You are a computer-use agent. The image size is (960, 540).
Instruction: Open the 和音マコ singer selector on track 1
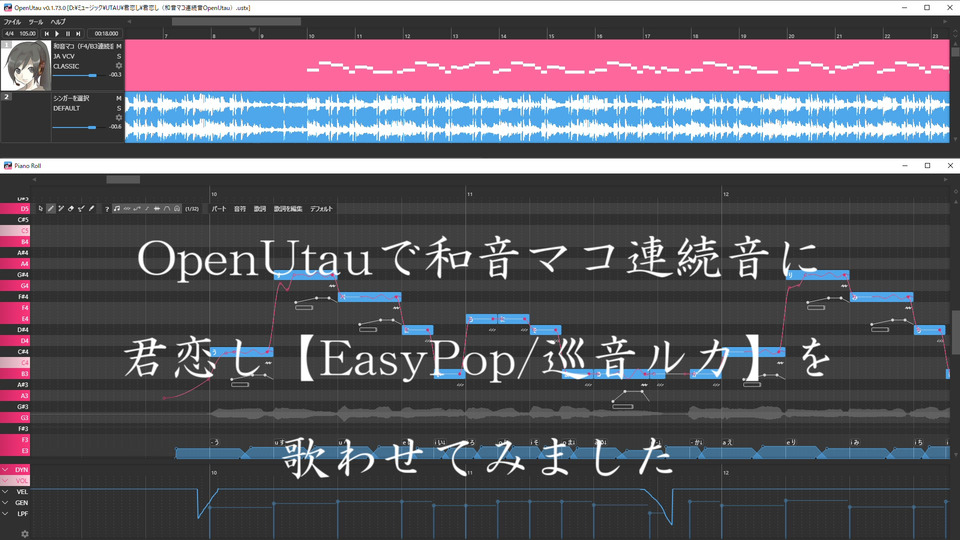pyautogui.click(x=83, y=46)
